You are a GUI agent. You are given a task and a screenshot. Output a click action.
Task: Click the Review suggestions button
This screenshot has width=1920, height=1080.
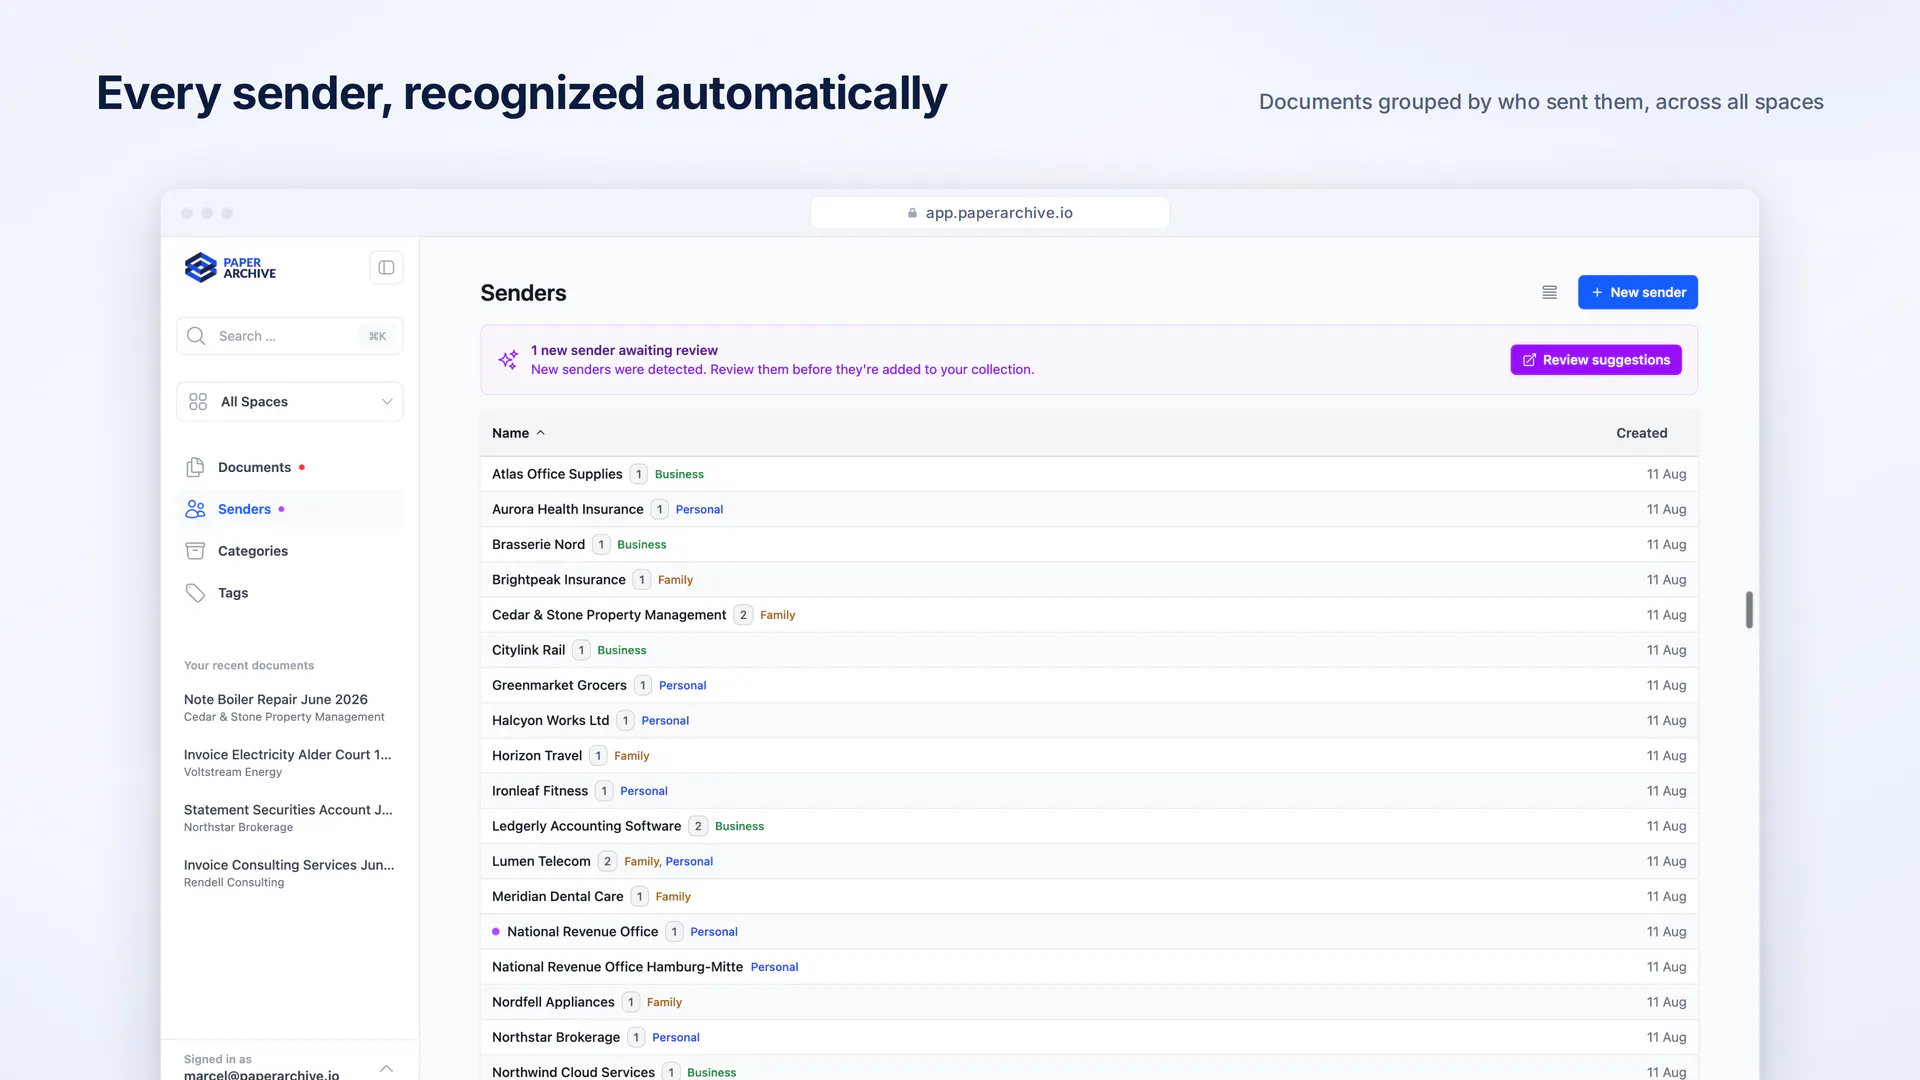1596,360
